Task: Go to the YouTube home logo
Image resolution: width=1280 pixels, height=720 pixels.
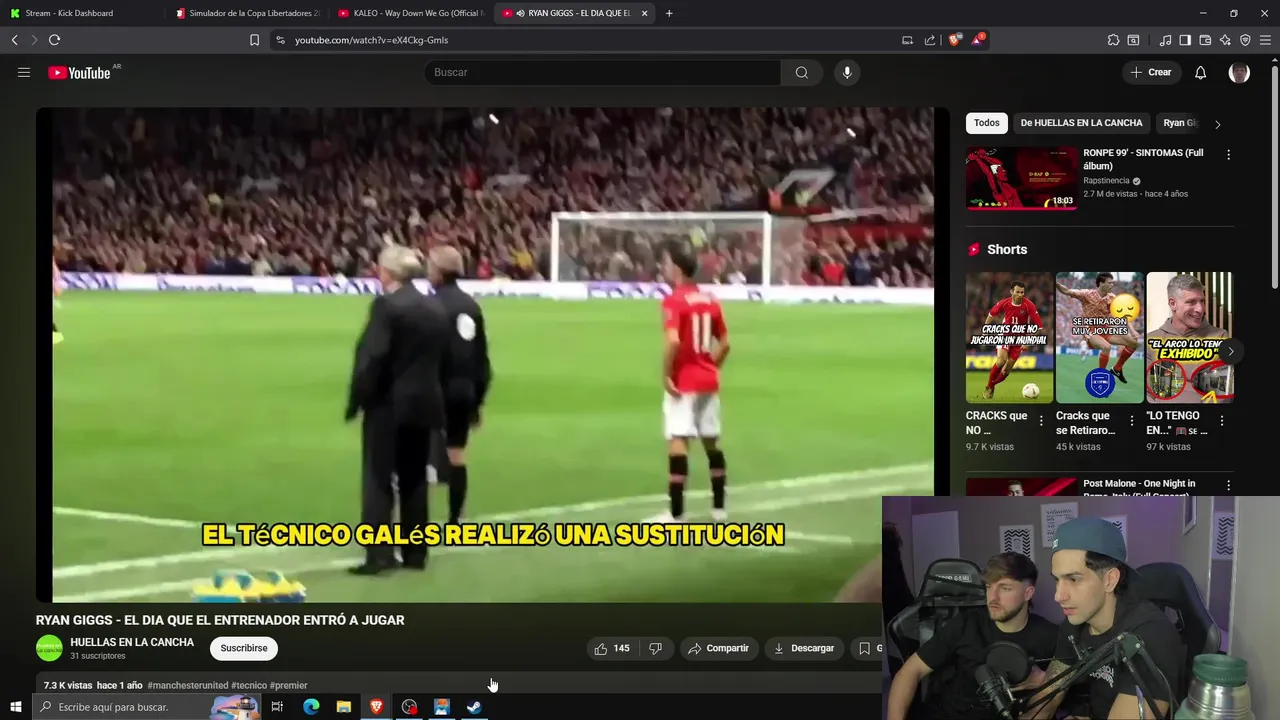Action: pyautogui.click(x=80, y=72)
